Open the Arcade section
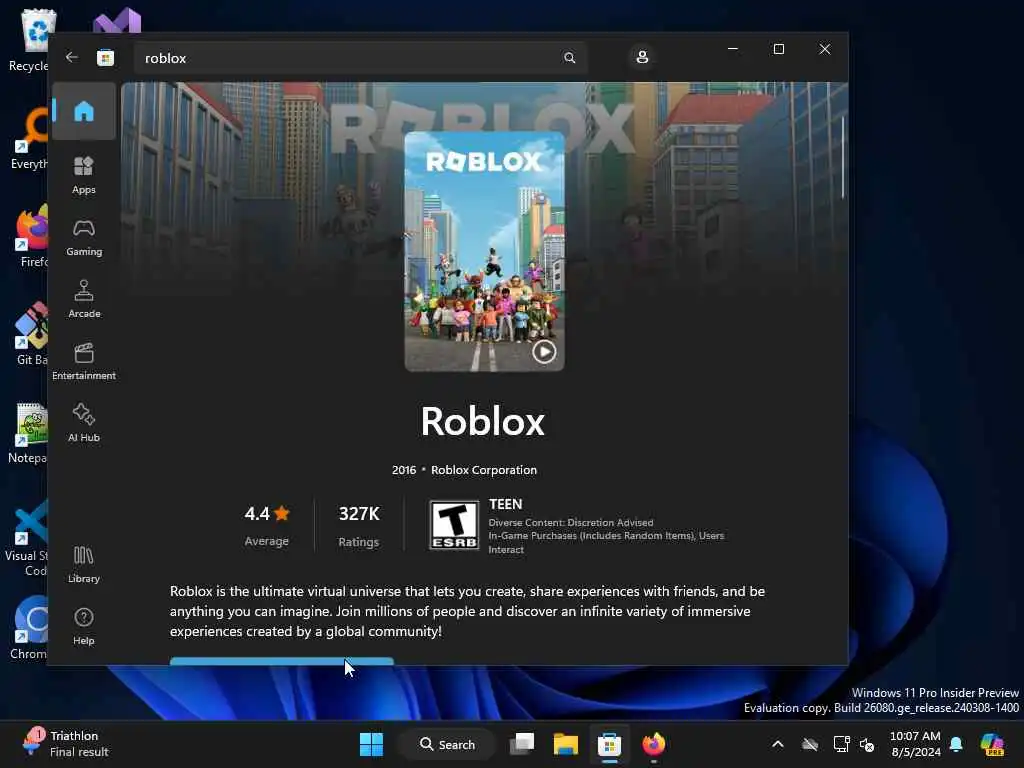The height and width of the screenshot is (768, 1024). (84, 300)
